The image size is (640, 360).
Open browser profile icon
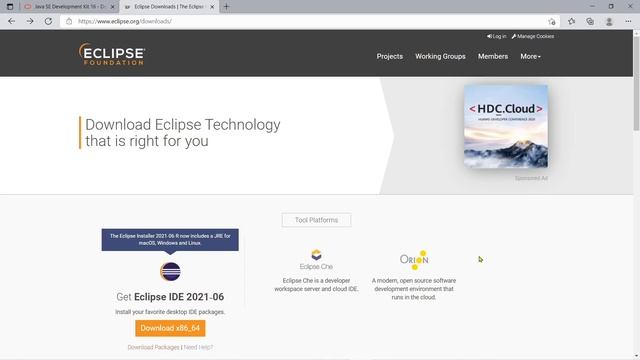click(x=609, y=21)
